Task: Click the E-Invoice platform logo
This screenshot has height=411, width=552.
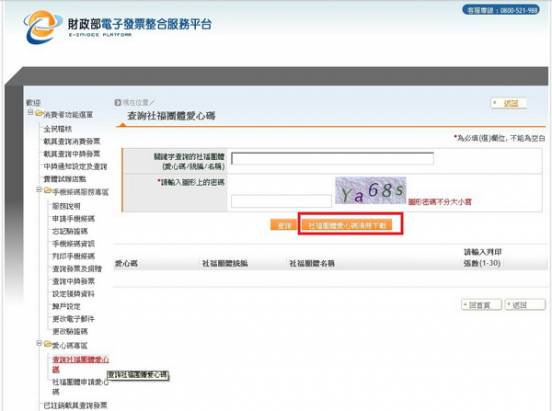Action: click(x=41, y=26)
